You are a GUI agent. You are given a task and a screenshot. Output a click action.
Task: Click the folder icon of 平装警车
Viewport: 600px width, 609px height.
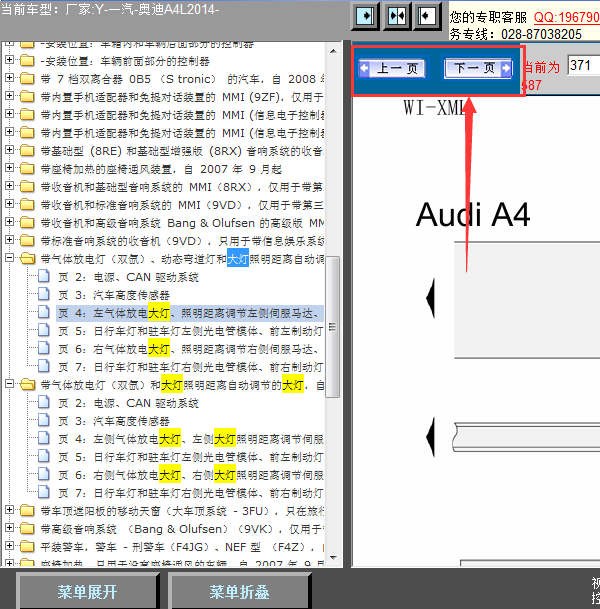pyautogui.click(x=27, y=546)
